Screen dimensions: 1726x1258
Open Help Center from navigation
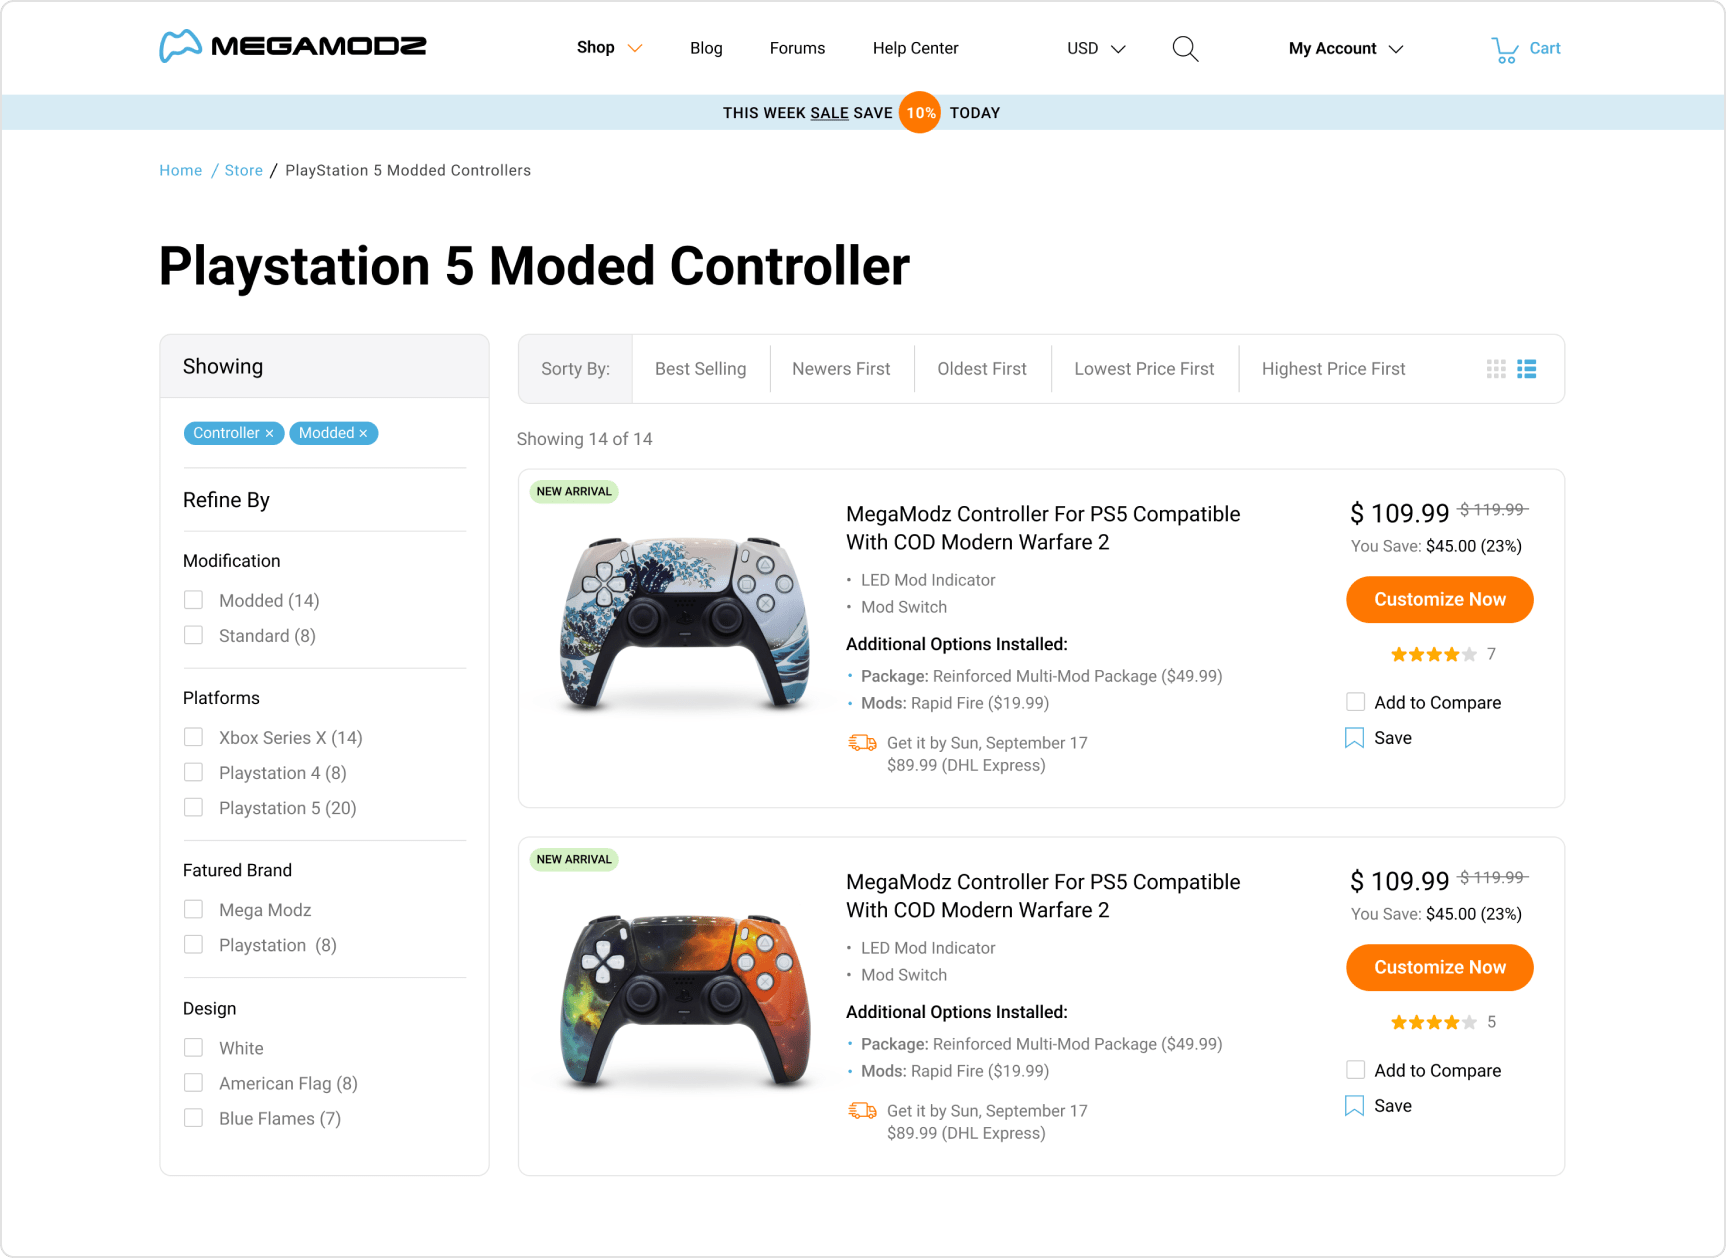pos(915,48)
